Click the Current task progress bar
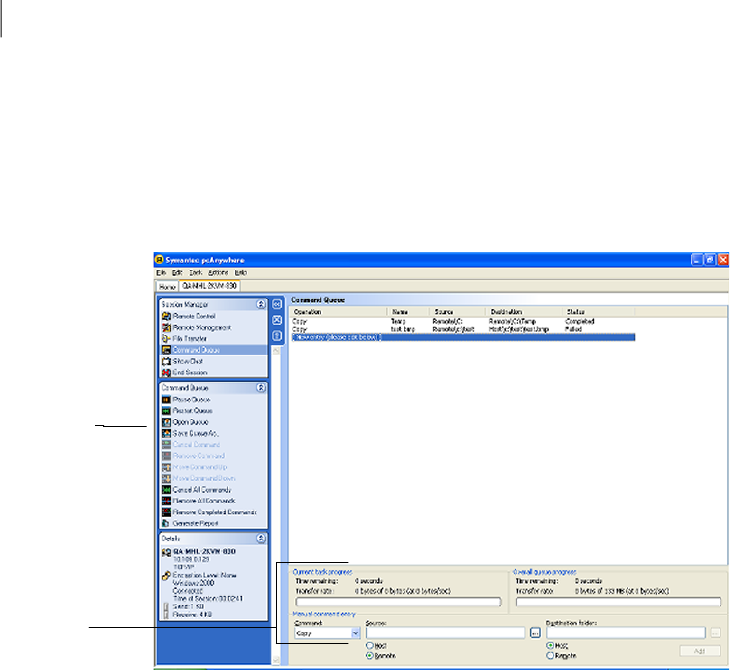The height and width of the screenshot is (670, 730). 399,602
